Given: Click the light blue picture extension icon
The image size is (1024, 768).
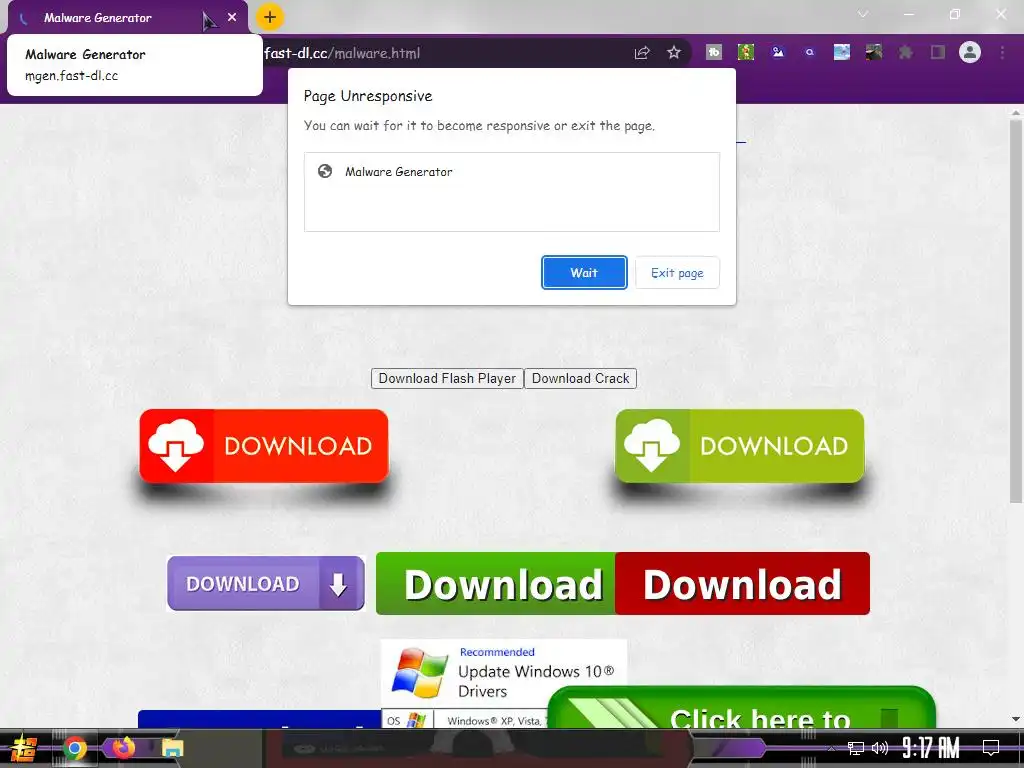Looking at the screenshot, I should (842, 52).
